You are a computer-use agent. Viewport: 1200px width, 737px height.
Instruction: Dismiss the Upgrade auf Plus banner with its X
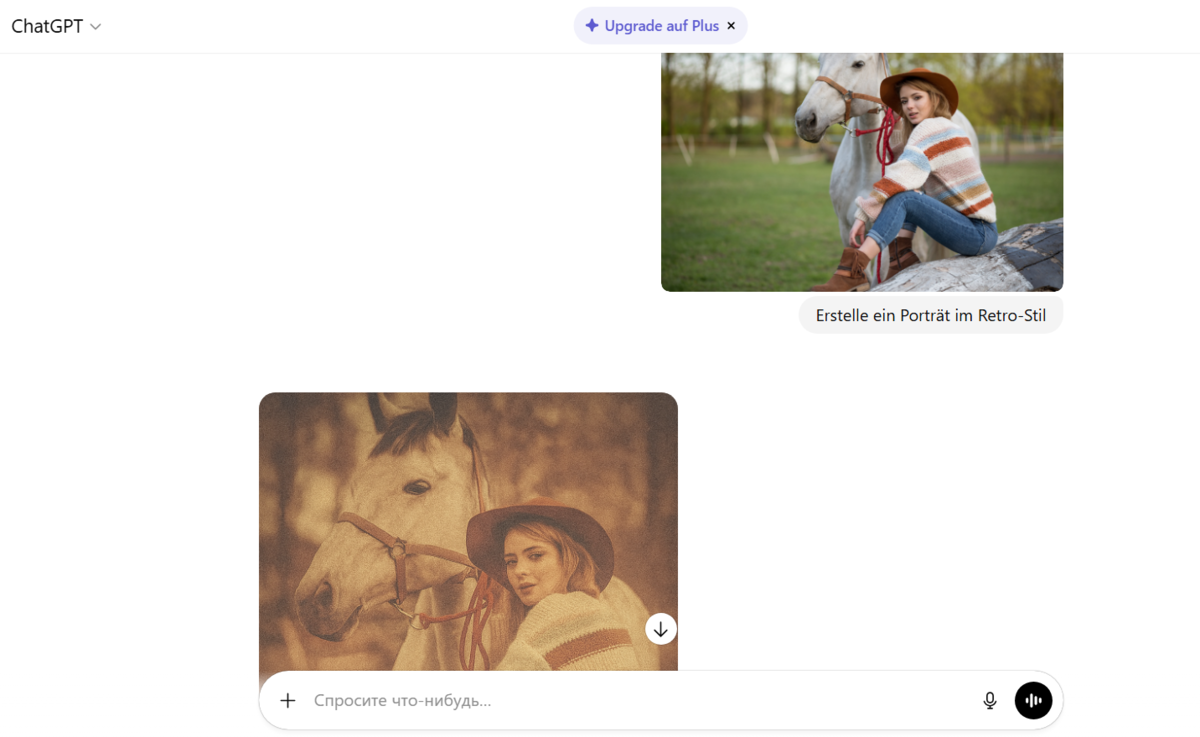pyautogui.click(x=731, y=25)
